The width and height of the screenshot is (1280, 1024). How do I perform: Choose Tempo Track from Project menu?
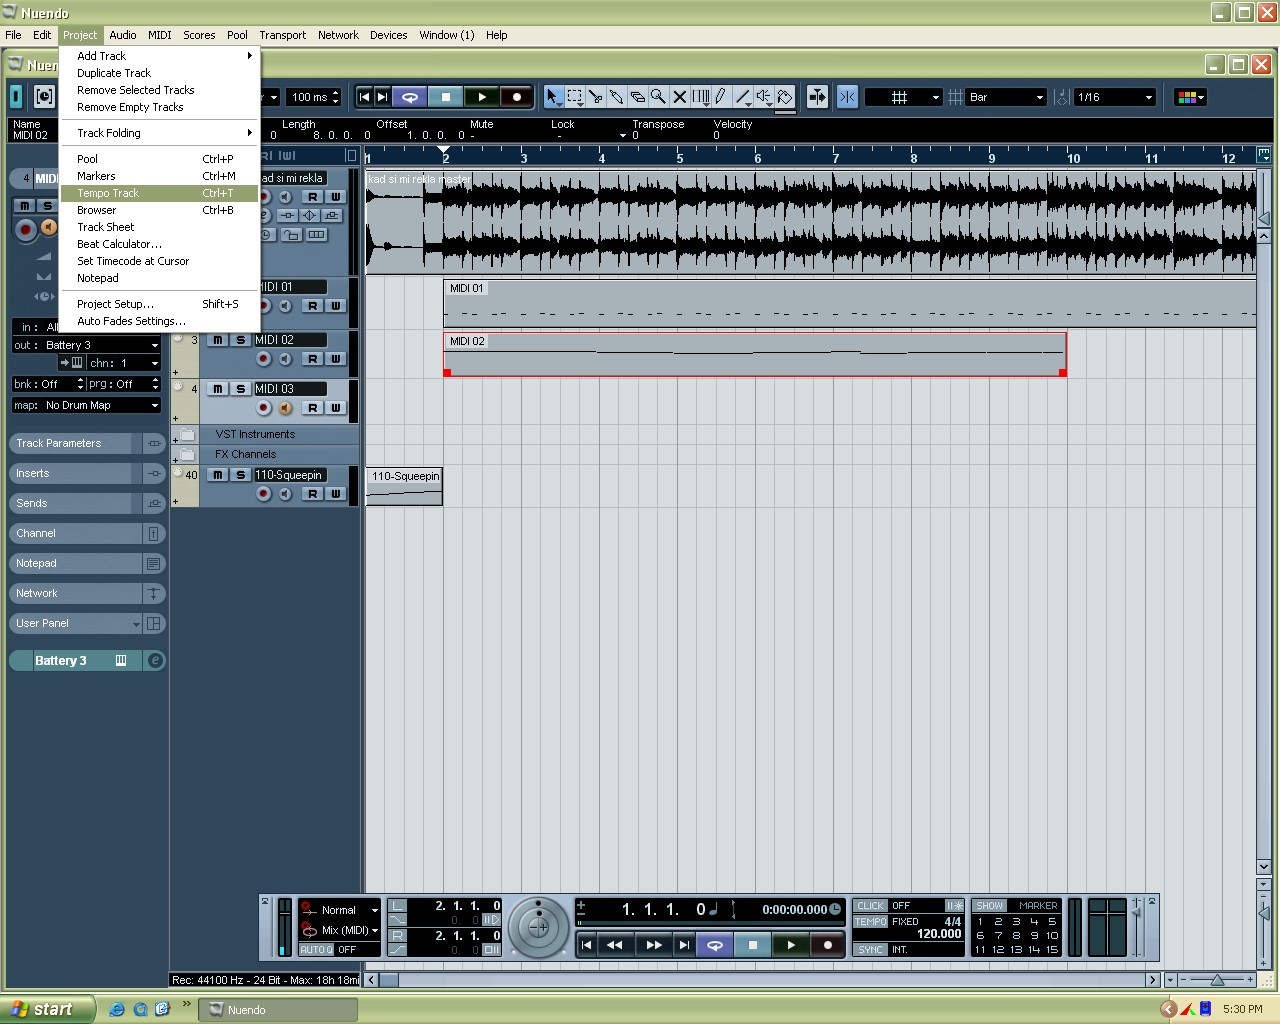tap(109, 193)
